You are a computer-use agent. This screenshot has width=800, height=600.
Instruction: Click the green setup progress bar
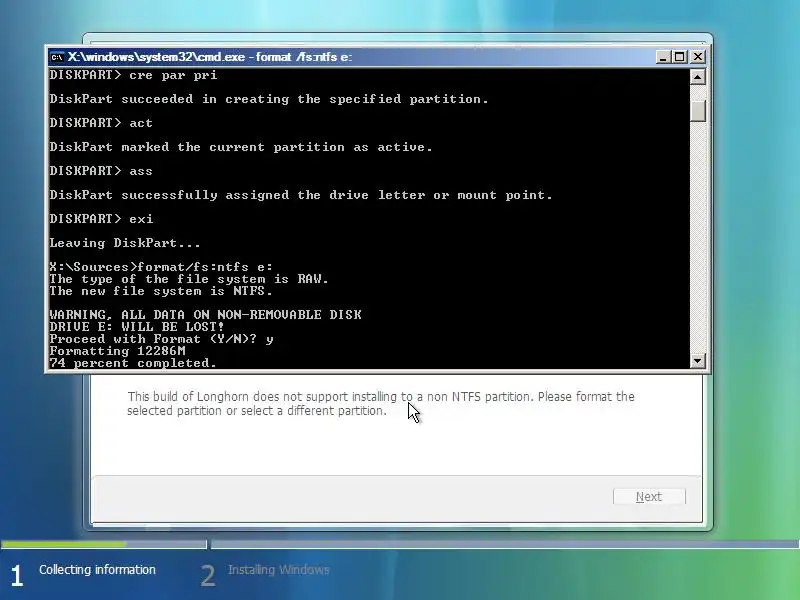63,544
